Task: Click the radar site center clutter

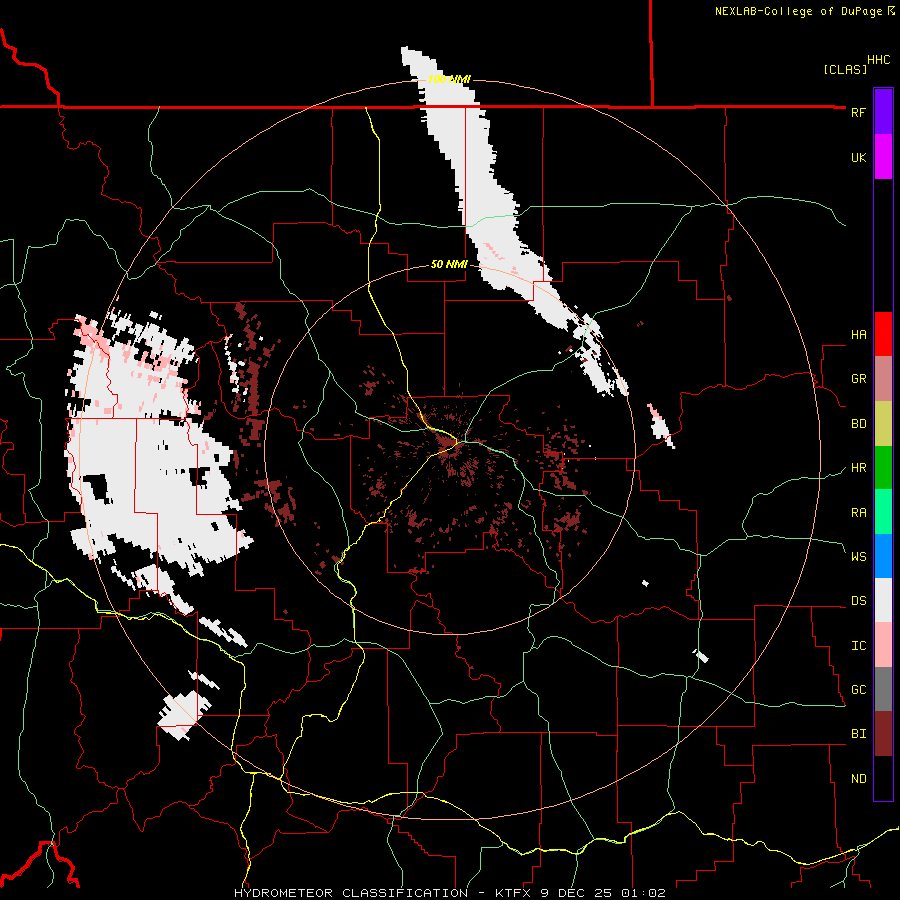Action: click(x=449, y=443)
